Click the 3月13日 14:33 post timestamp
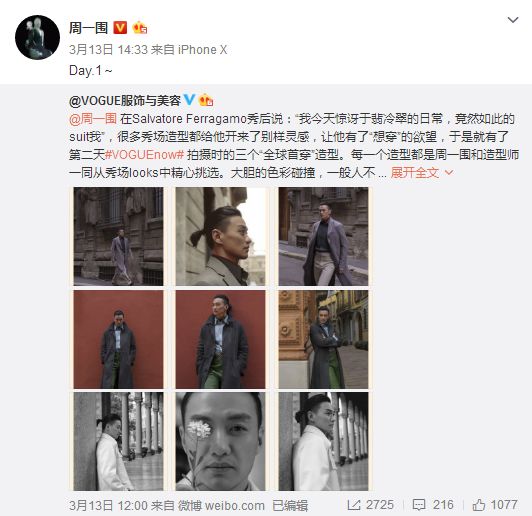Image resolution: width=532 pixels, height=516 pixels. coord(108,50)
